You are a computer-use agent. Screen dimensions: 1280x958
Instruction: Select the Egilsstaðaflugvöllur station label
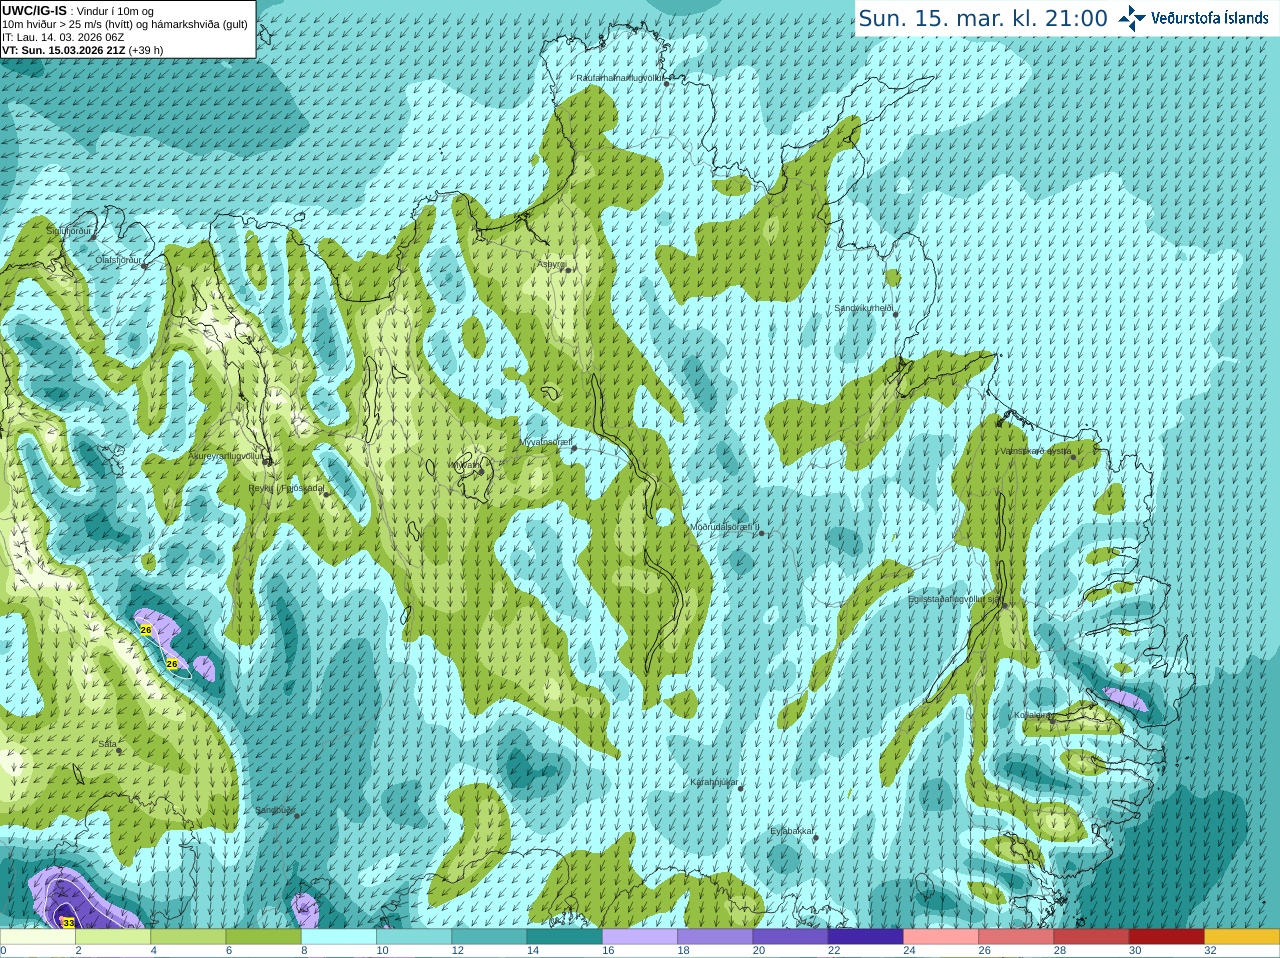coord(954,600)
